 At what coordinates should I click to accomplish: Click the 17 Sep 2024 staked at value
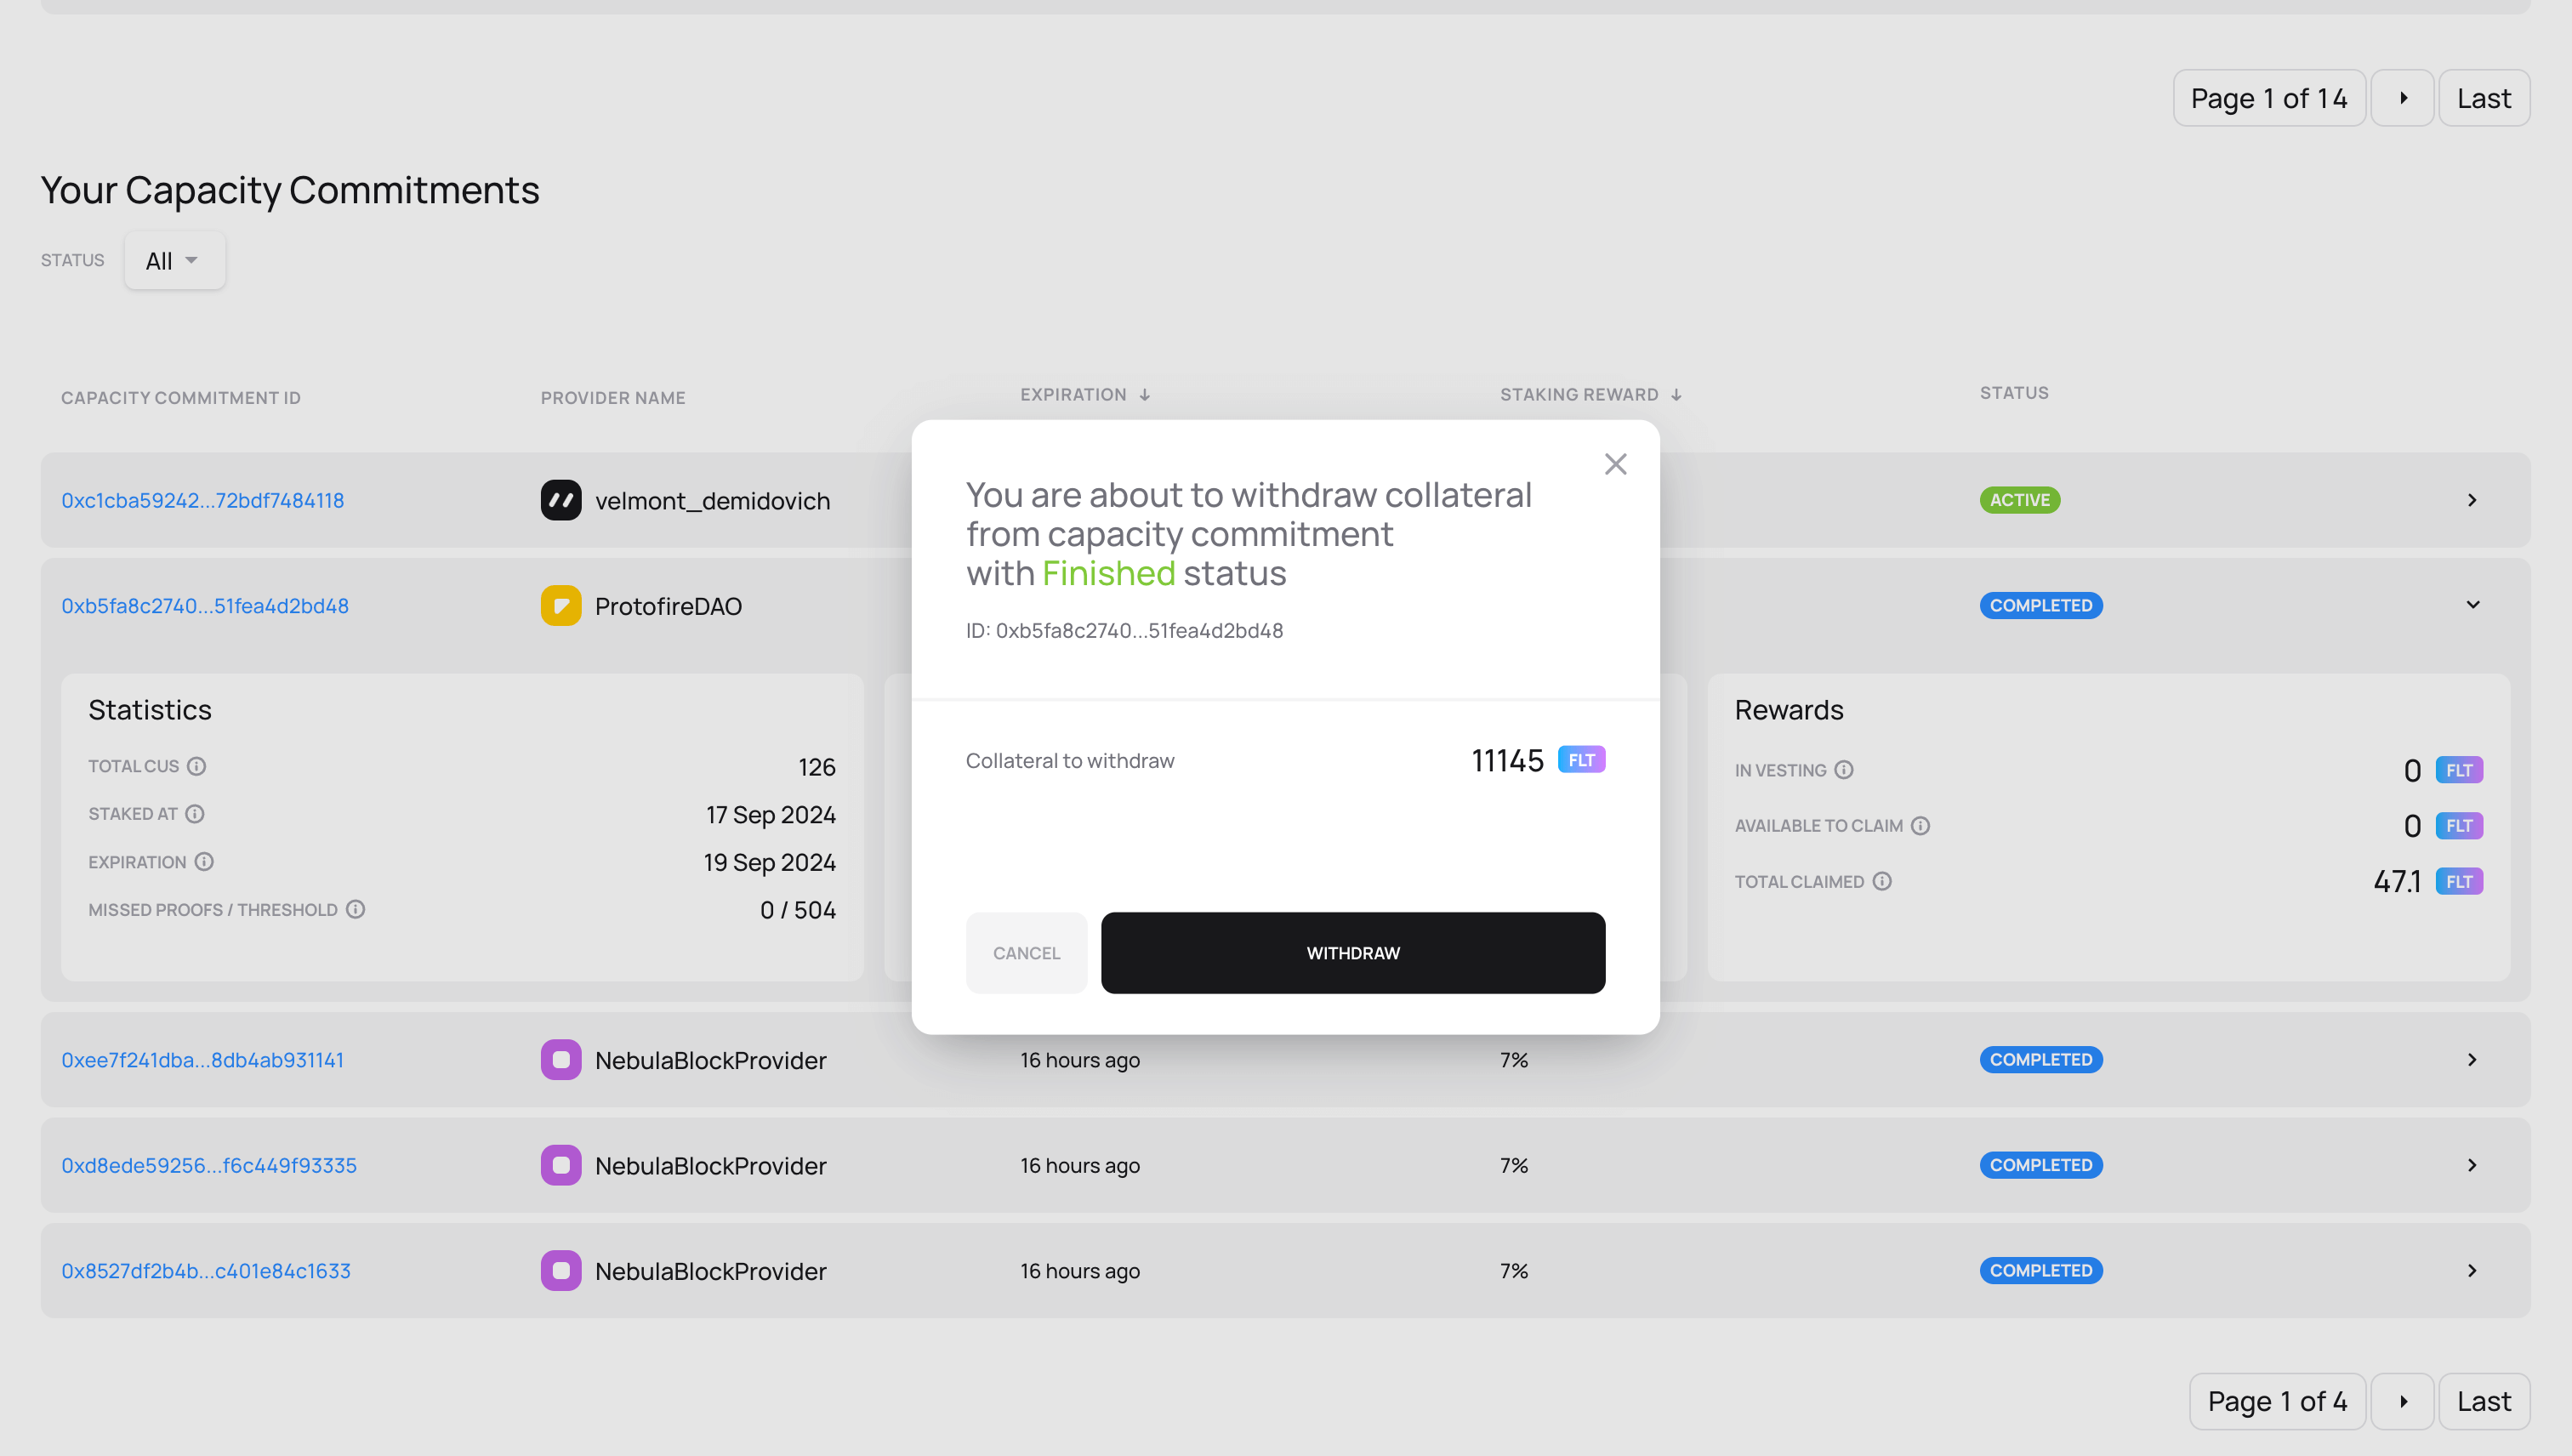[770, 815]
